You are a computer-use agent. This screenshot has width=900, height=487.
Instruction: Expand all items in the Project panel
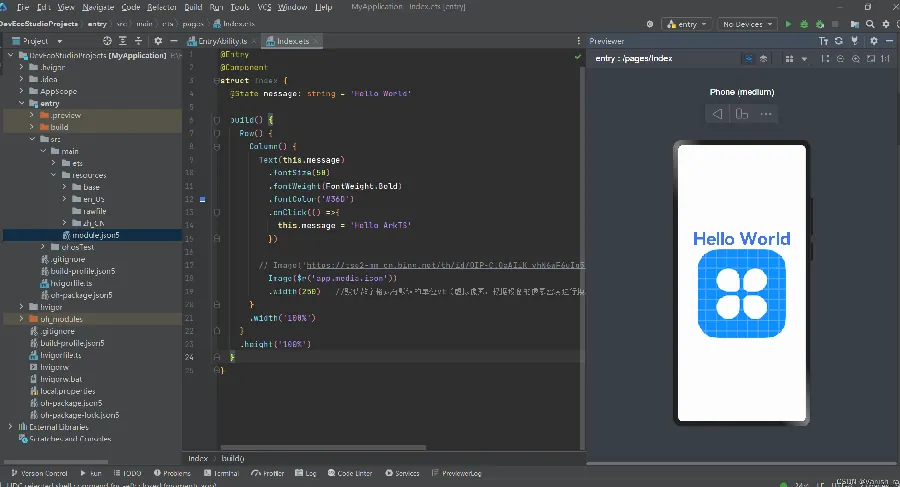point(123,41)
